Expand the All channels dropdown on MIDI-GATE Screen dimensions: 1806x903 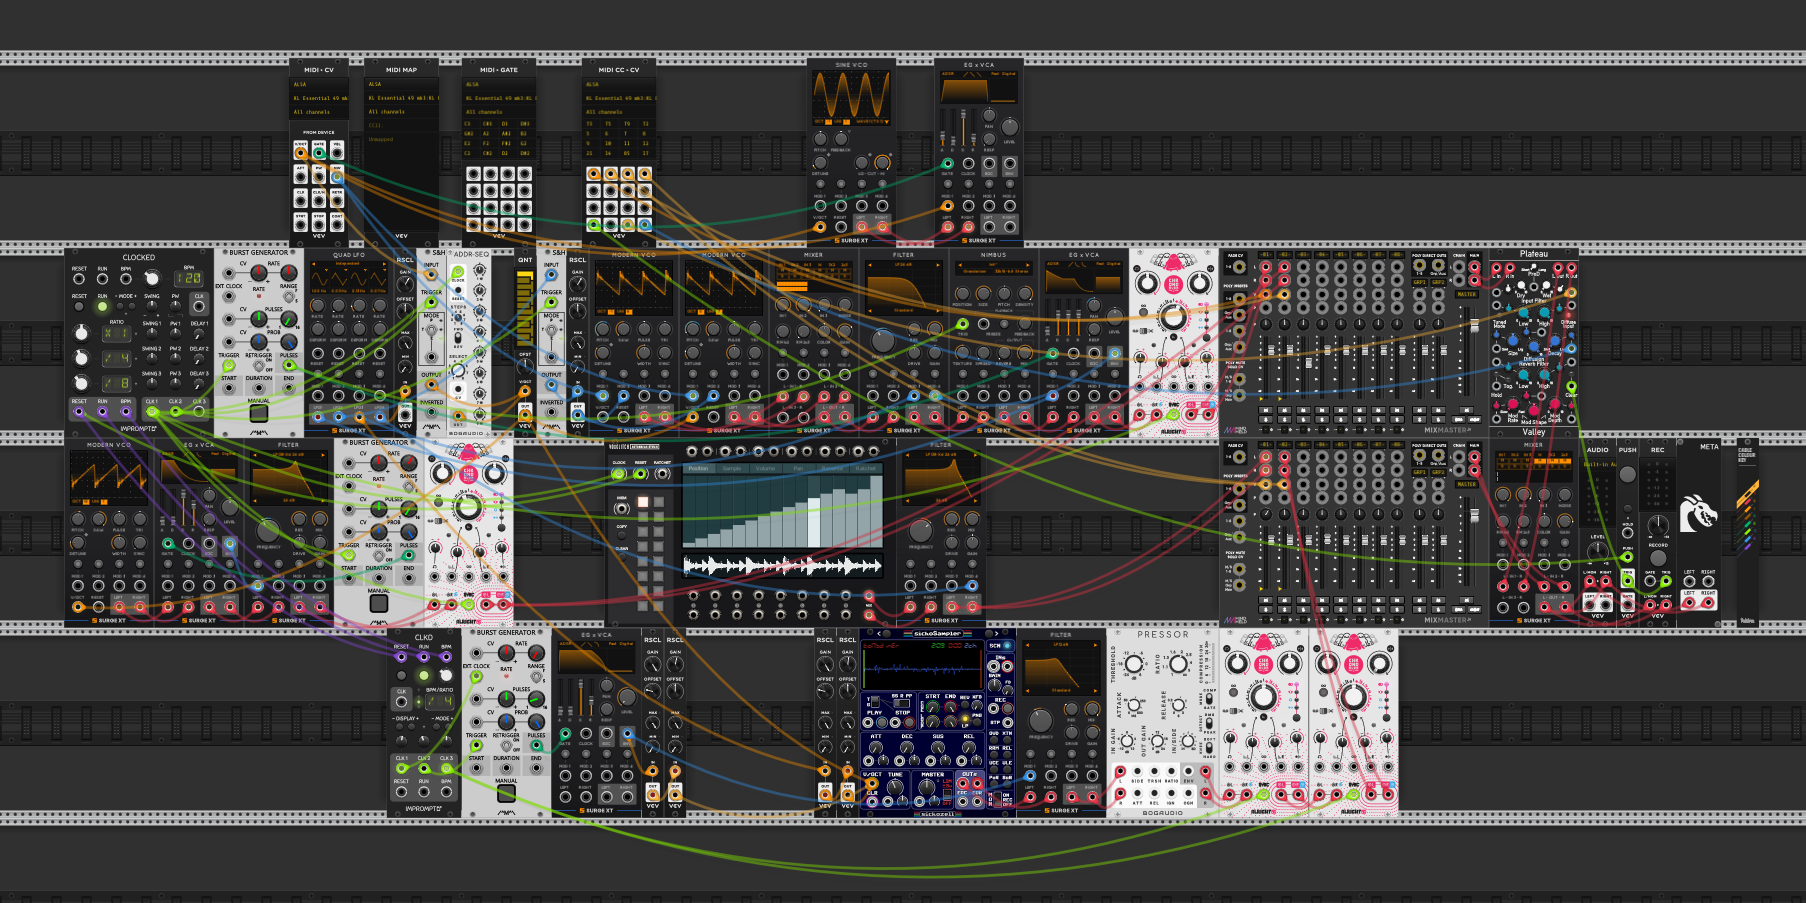coord(498,112)
